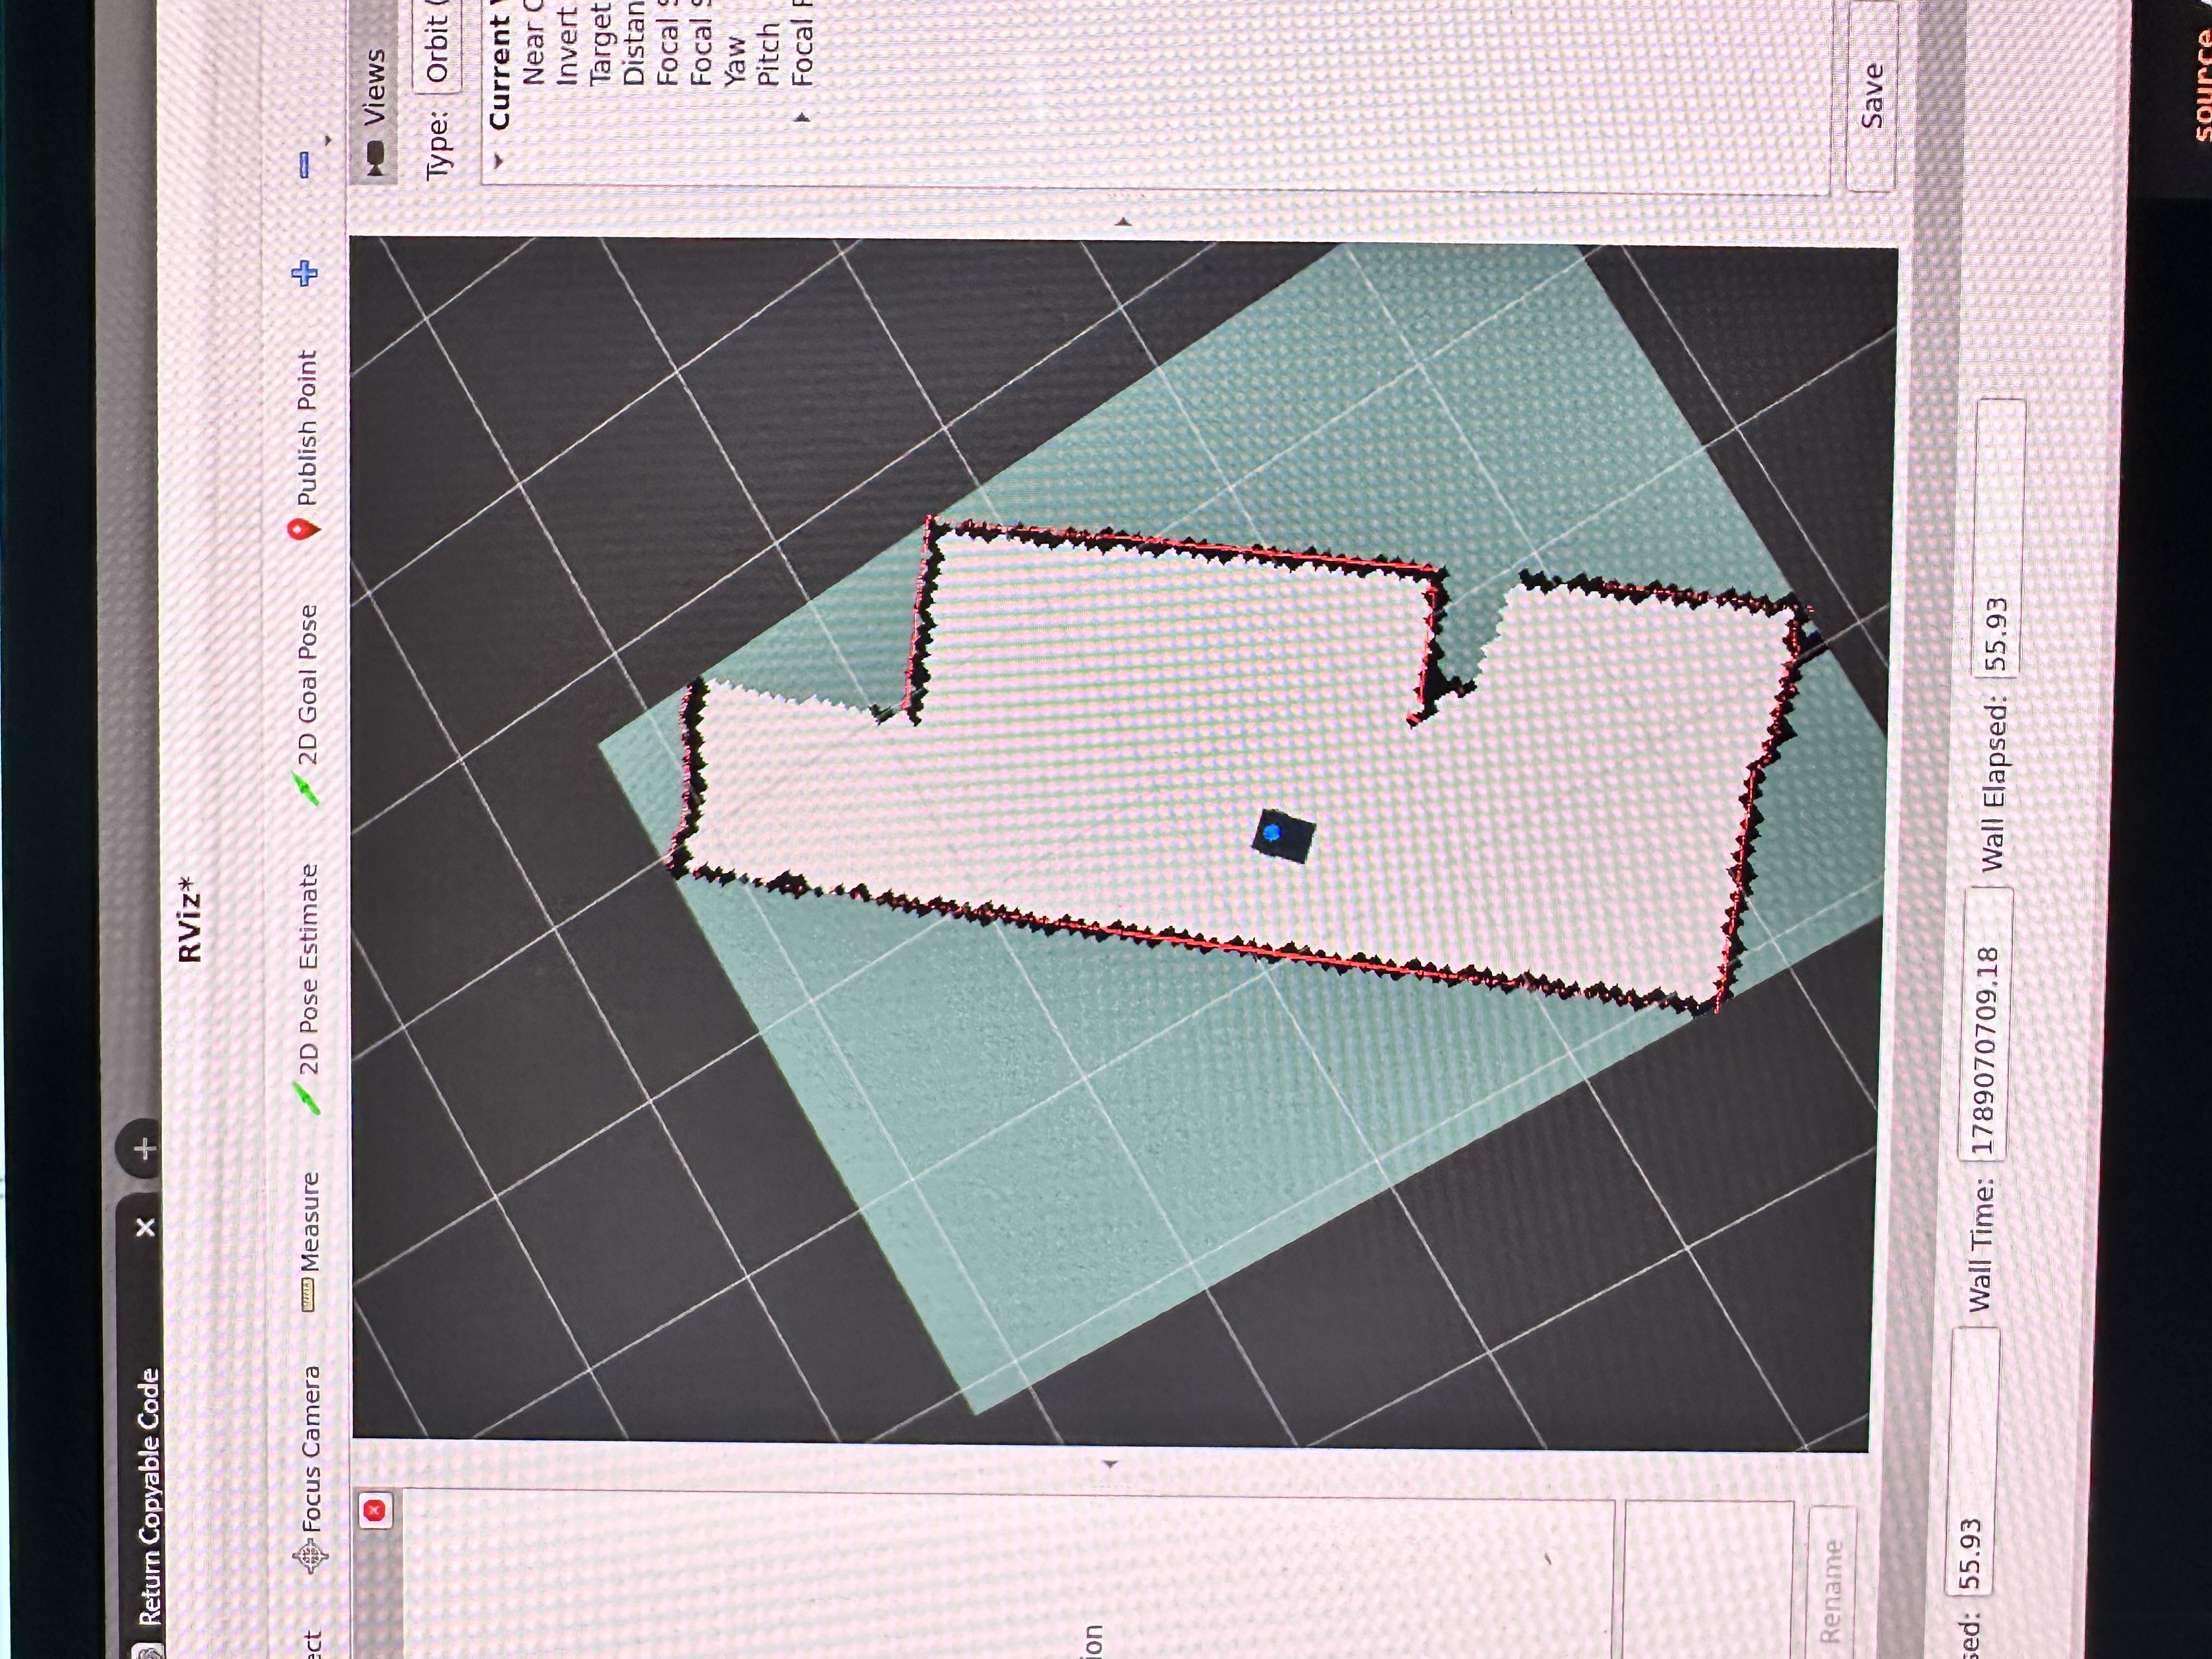Collapse left panel via small splitter arrow
This screenshot has height=1659, width=2212.
(1109, 1464)
